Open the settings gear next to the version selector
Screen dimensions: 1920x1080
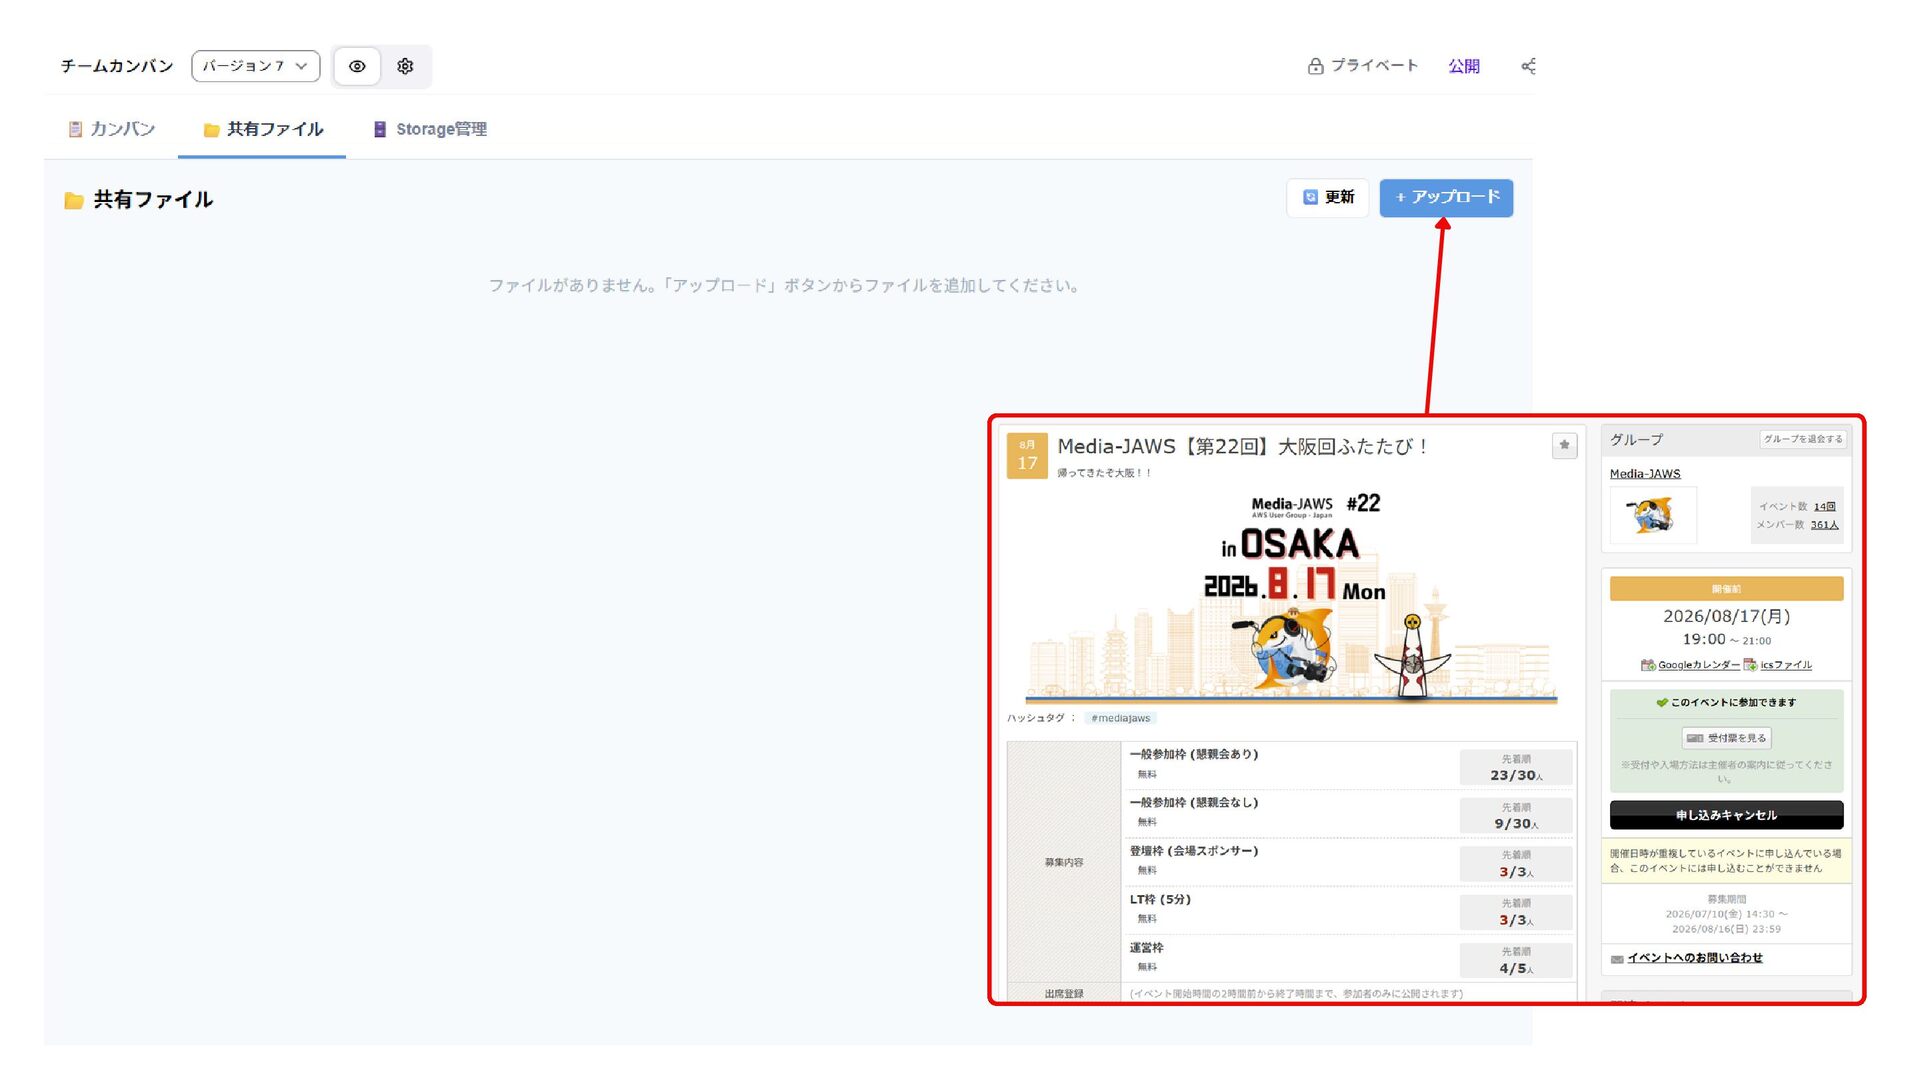[405, 66]
